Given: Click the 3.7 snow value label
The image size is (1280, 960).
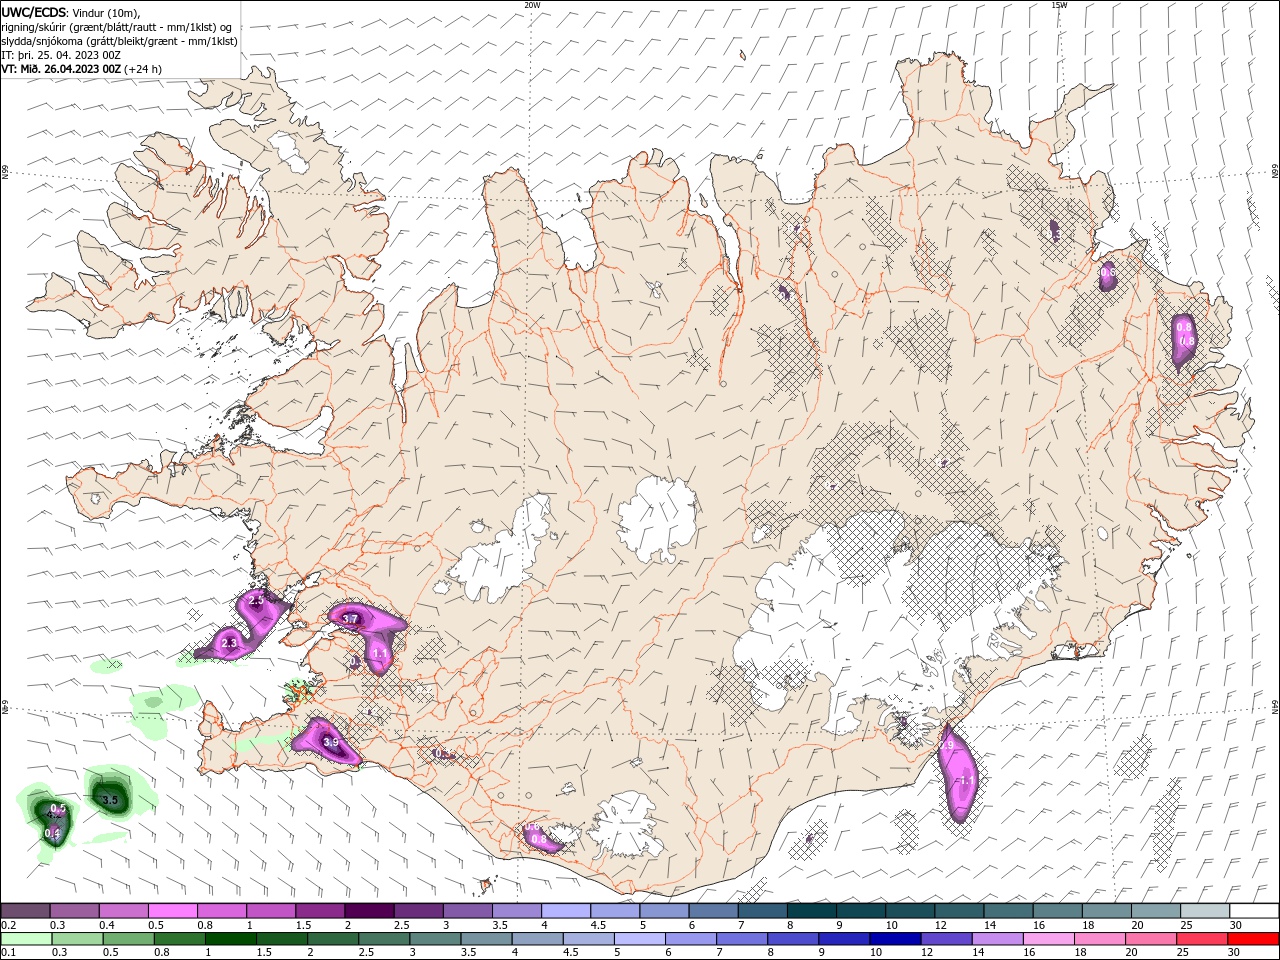Looking at the screenshot, I should (x=350, y=619).
